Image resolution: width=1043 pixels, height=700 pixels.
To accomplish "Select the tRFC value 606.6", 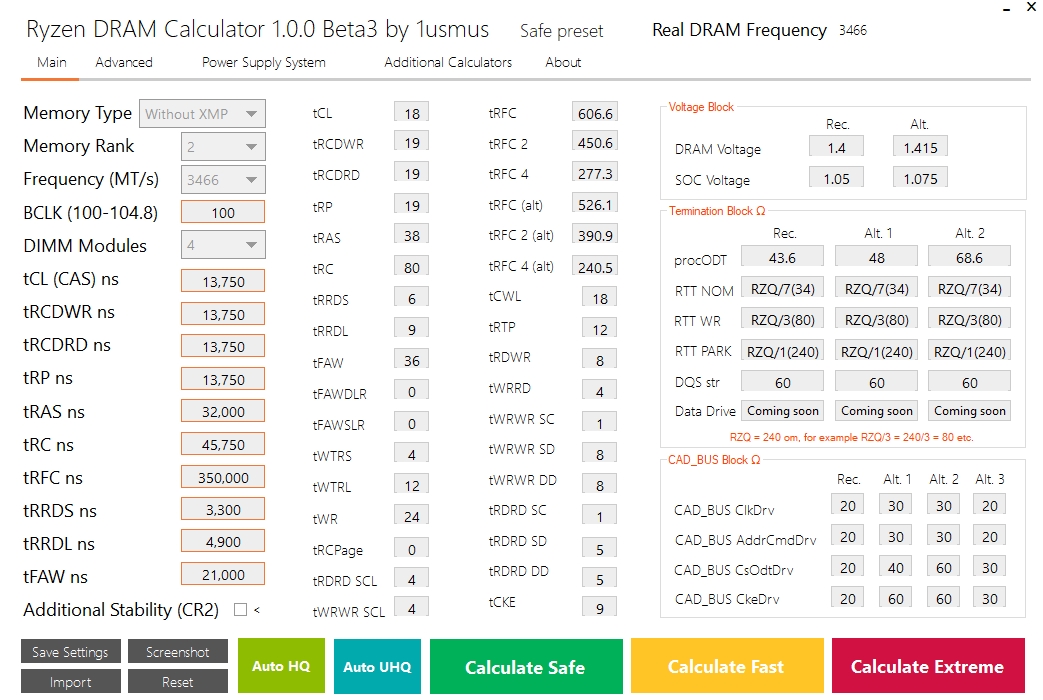I will [x=595, y=113].
